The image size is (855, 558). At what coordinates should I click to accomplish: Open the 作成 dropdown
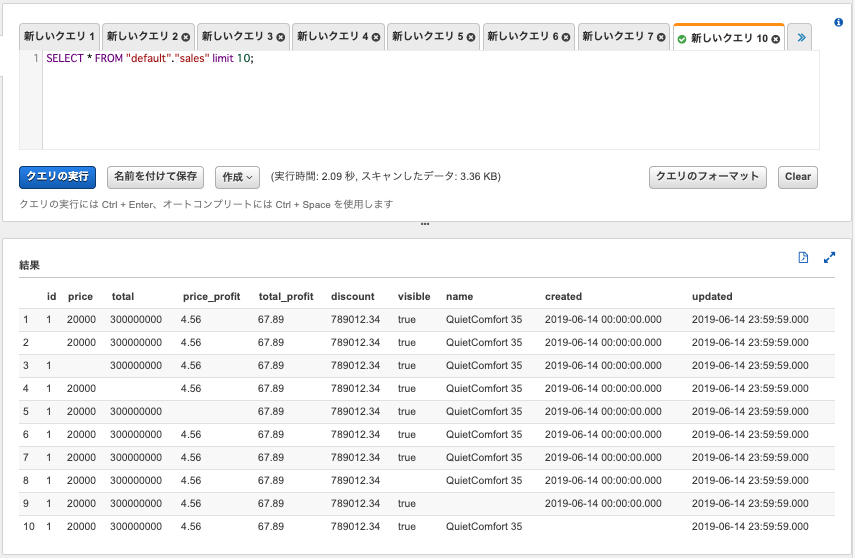(237, 177)
